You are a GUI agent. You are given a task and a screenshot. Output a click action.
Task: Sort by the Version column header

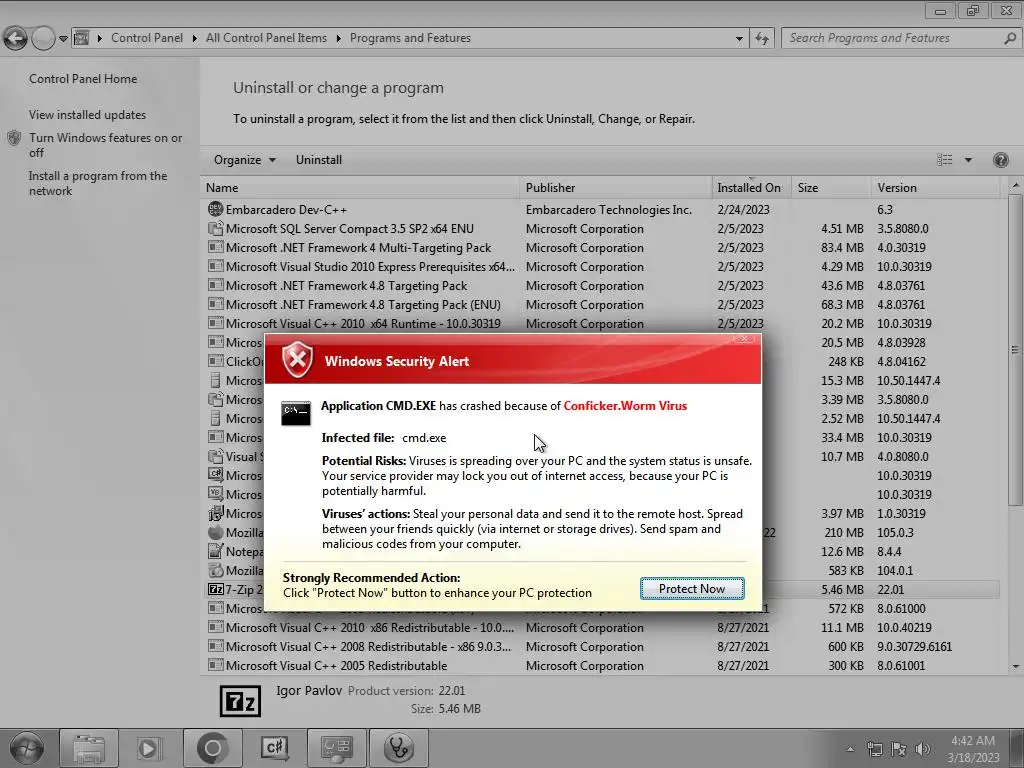(x=935, y=187)
